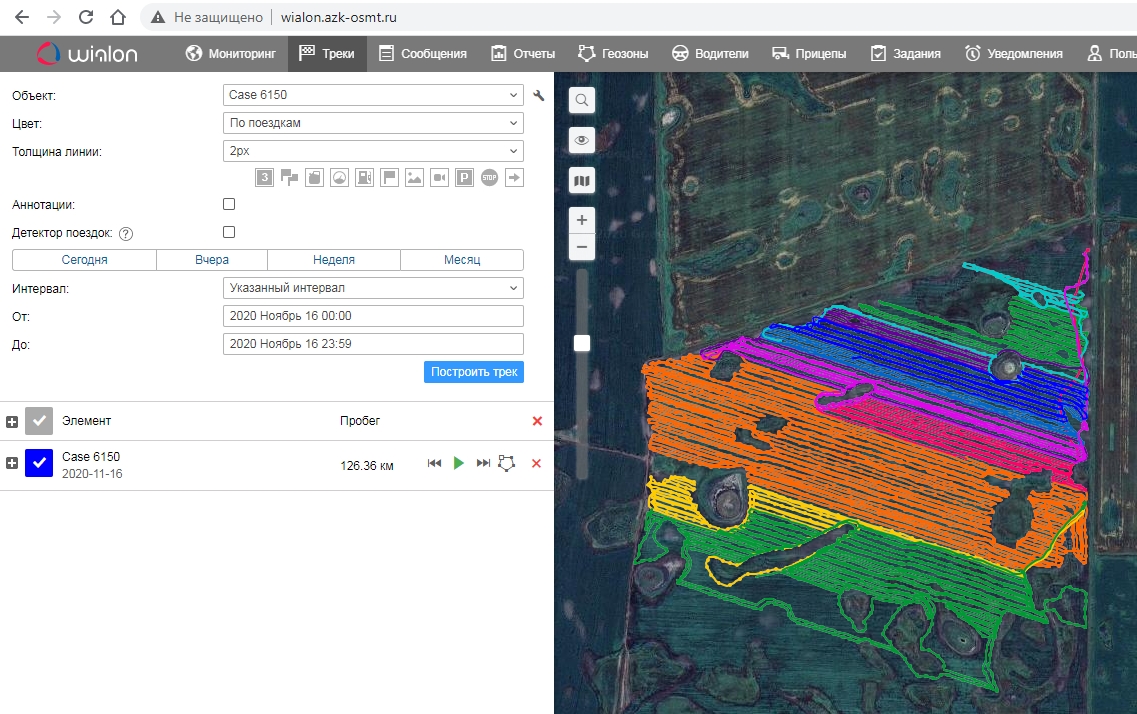This screenshot has width=1137, height=714.
Task: Uncheck the blue Case 6150 track checkbox
Action: 38,463
